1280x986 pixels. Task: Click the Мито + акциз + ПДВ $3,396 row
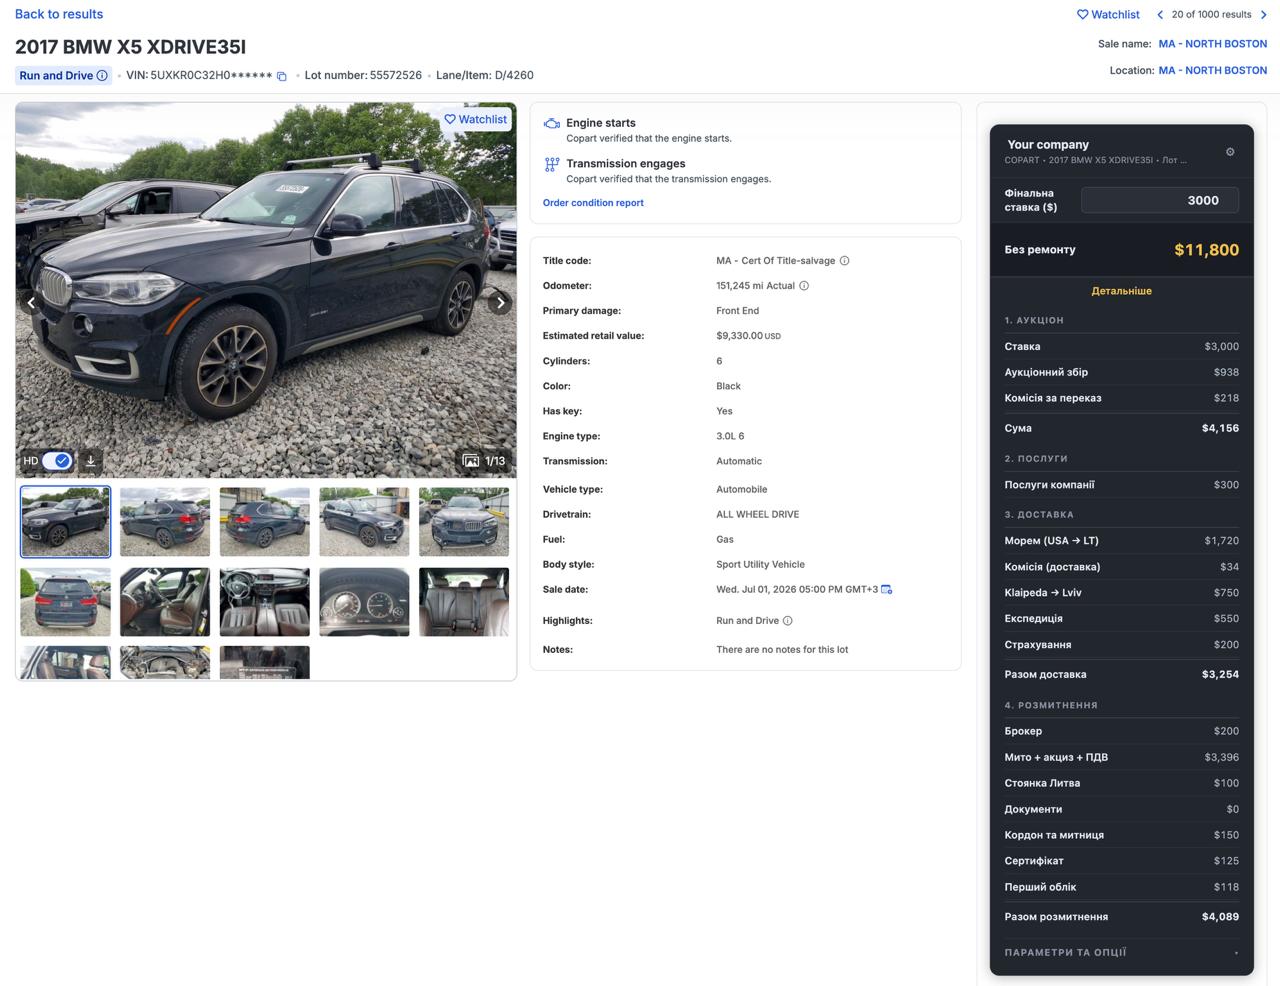tap(1121, 757)
